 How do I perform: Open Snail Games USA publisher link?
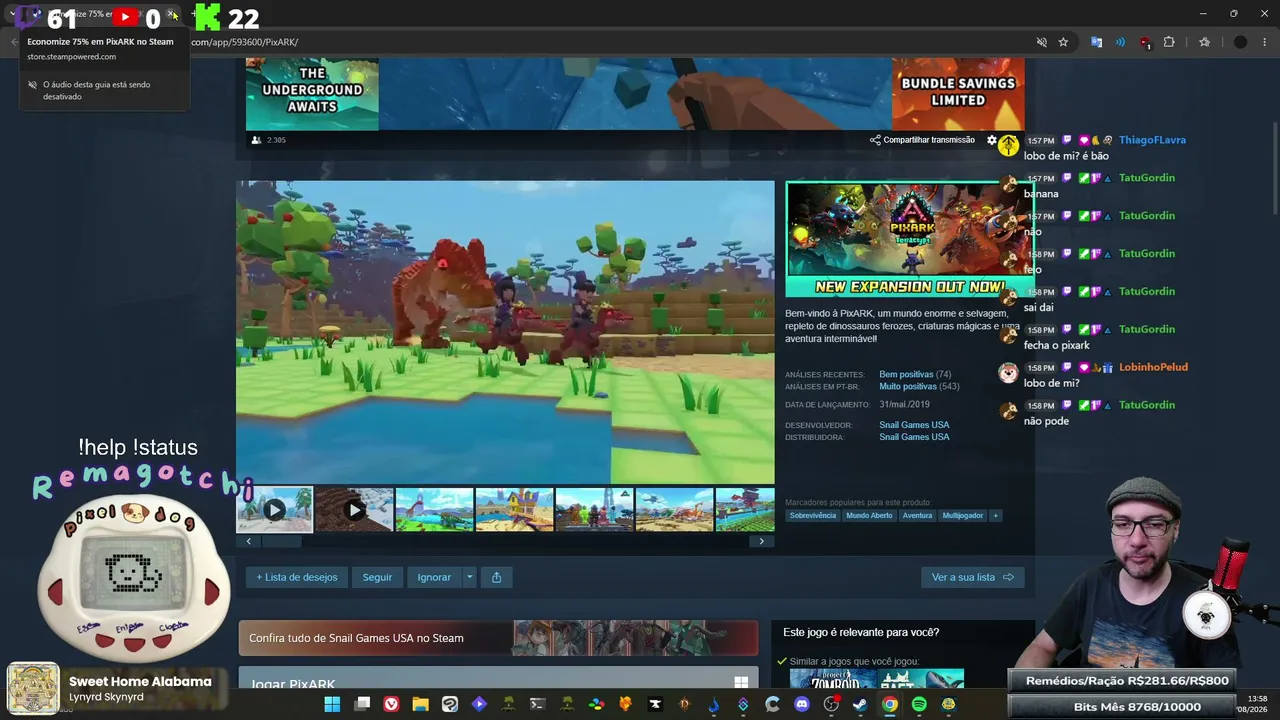914,437
